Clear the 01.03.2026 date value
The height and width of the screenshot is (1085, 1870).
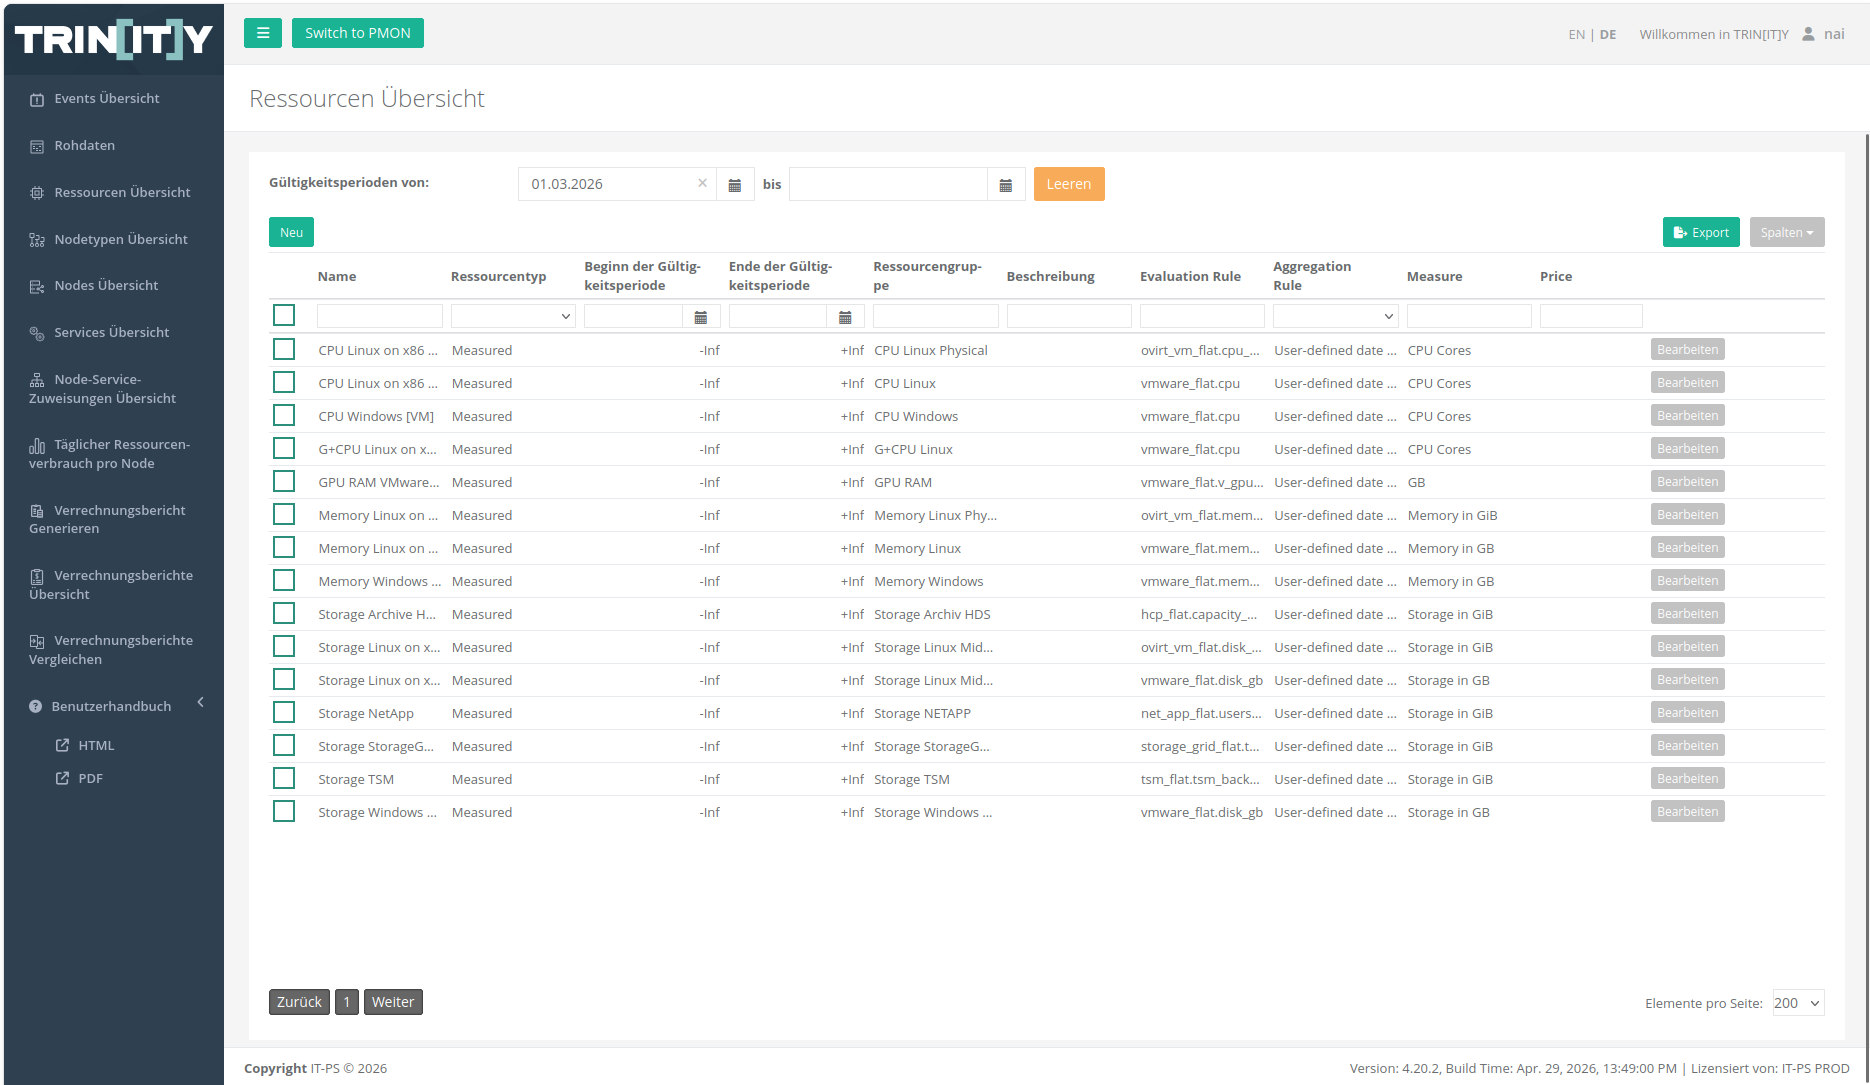pos(702,183)
